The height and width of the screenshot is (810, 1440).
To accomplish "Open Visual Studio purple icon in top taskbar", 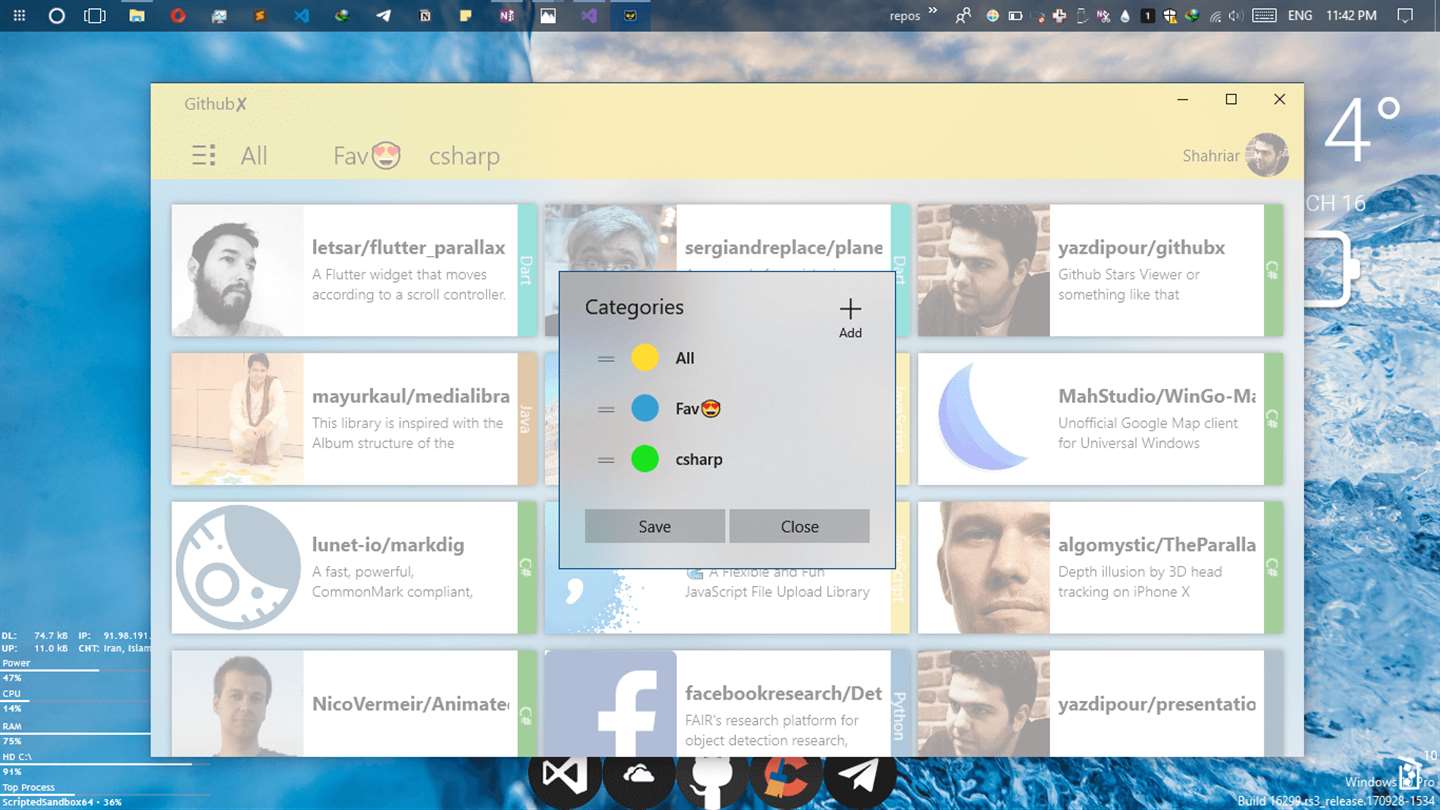I will pyautogui.click(x=589, y=15).
